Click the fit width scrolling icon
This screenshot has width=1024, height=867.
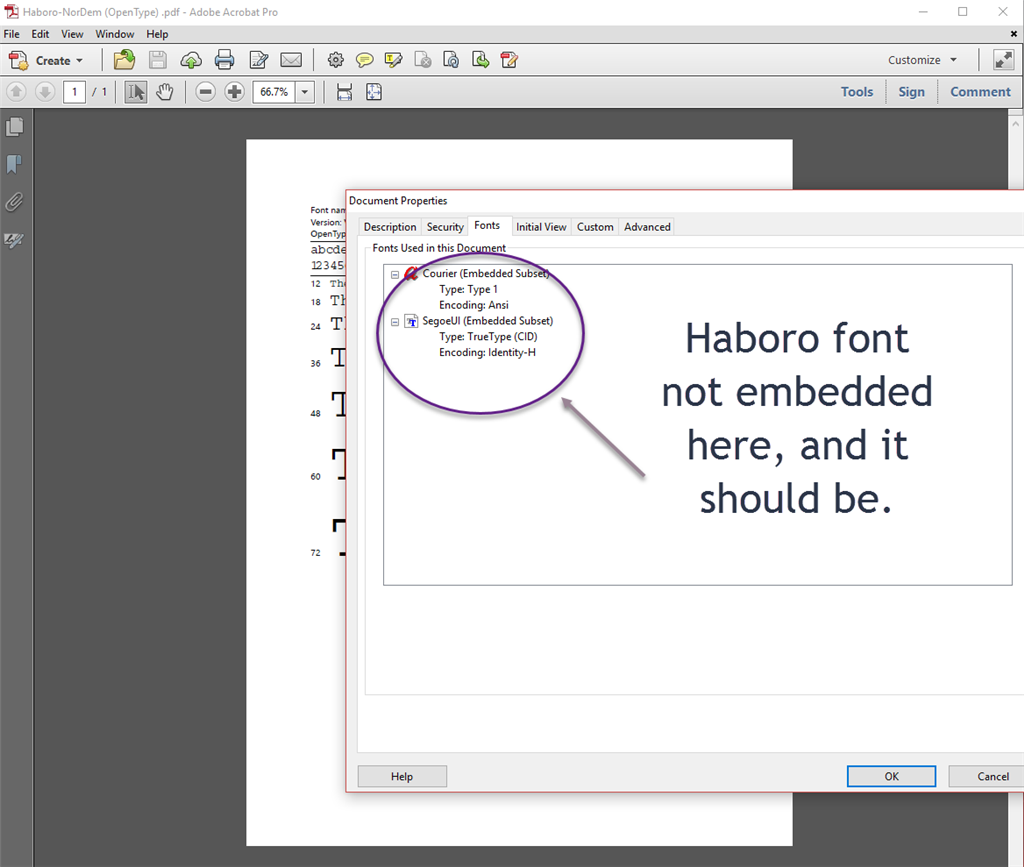tap(344, 92)
